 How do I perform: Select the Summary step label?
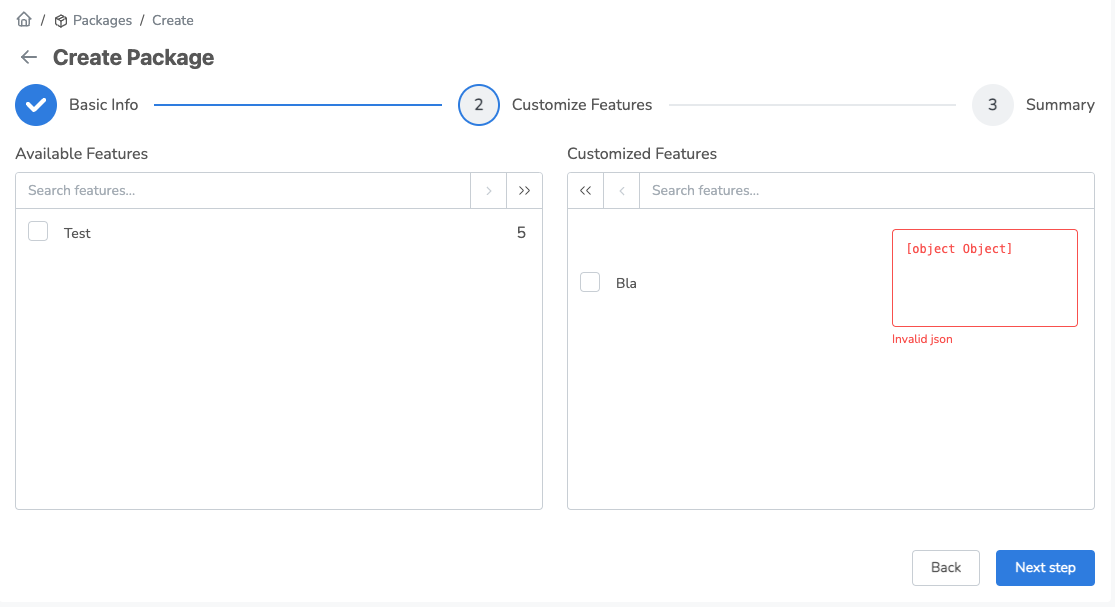tap(1060, 105)
